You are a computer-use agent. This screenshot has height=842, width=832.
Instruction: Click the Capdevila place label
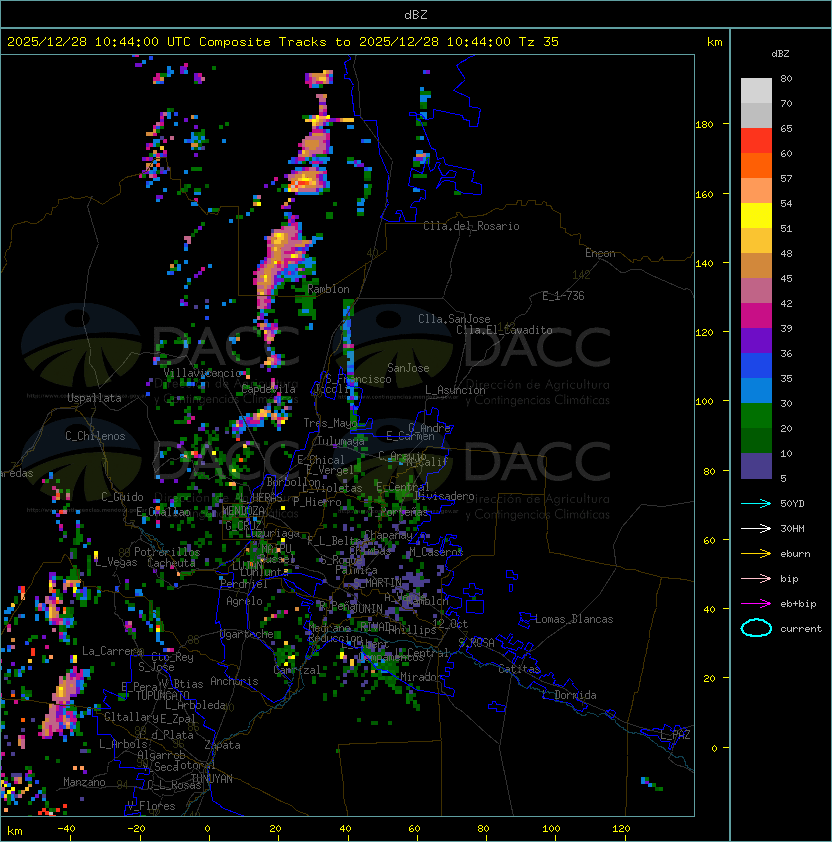click(x=269, y=389)
